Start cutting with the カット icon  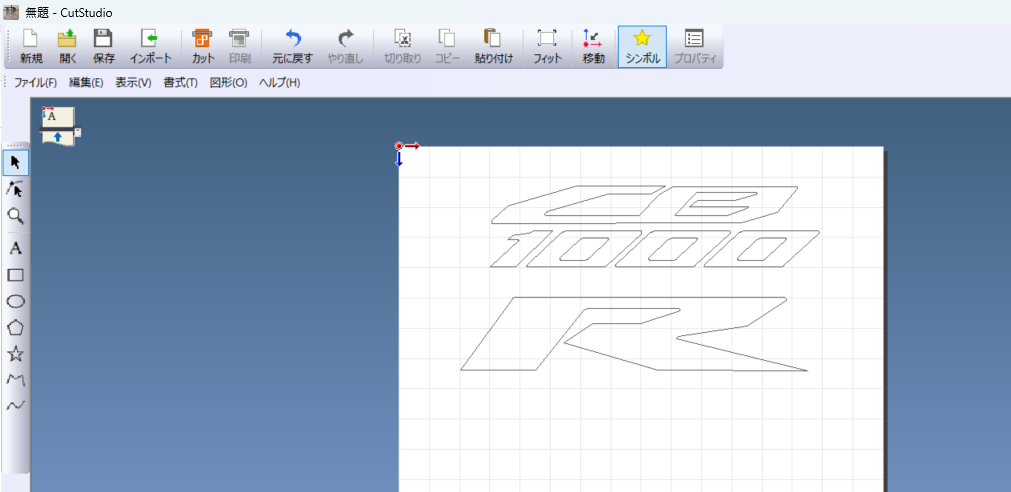click(x=203, y=46)
